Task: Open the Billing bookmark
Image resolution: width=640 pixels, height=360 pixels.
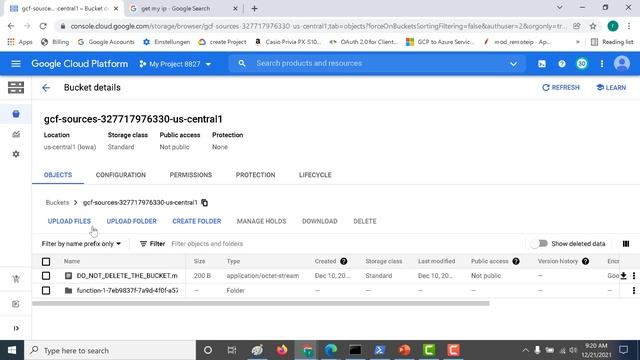Action: pos(56,42)
